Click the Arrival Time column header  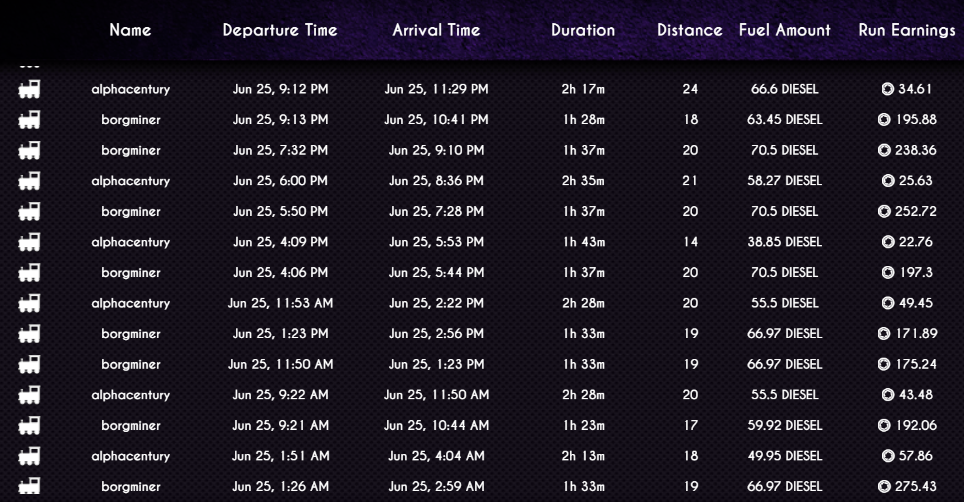point(437,30)
